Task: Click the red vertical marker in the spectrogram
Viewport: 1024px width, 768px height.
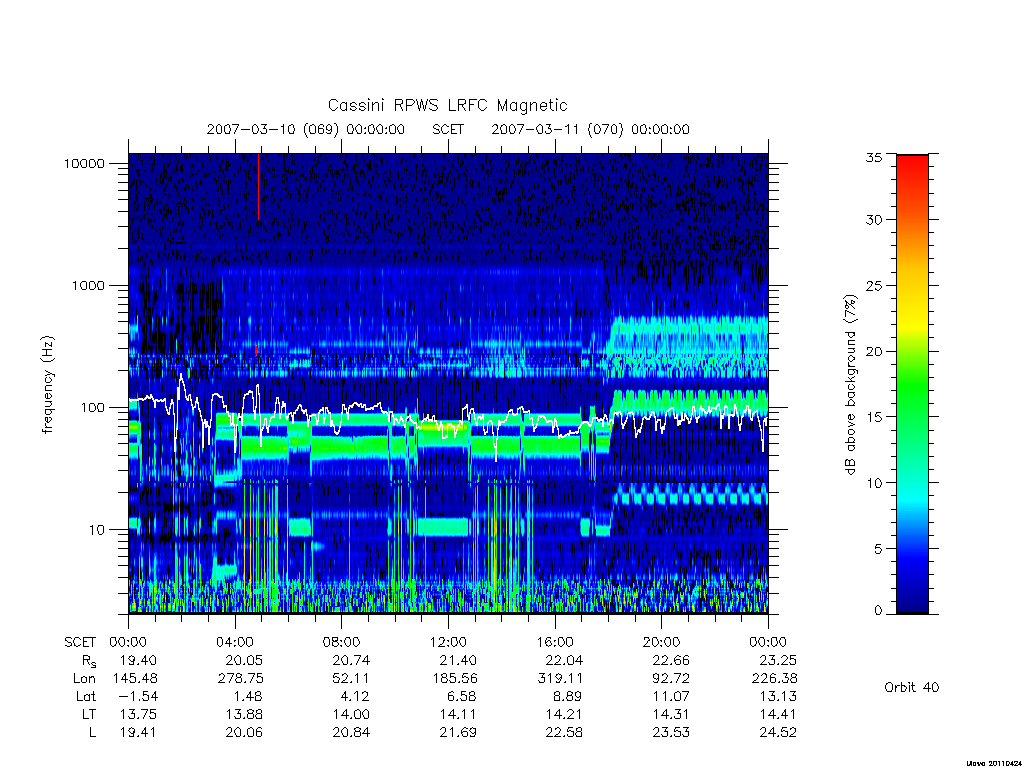Action: tap(259, 187)
